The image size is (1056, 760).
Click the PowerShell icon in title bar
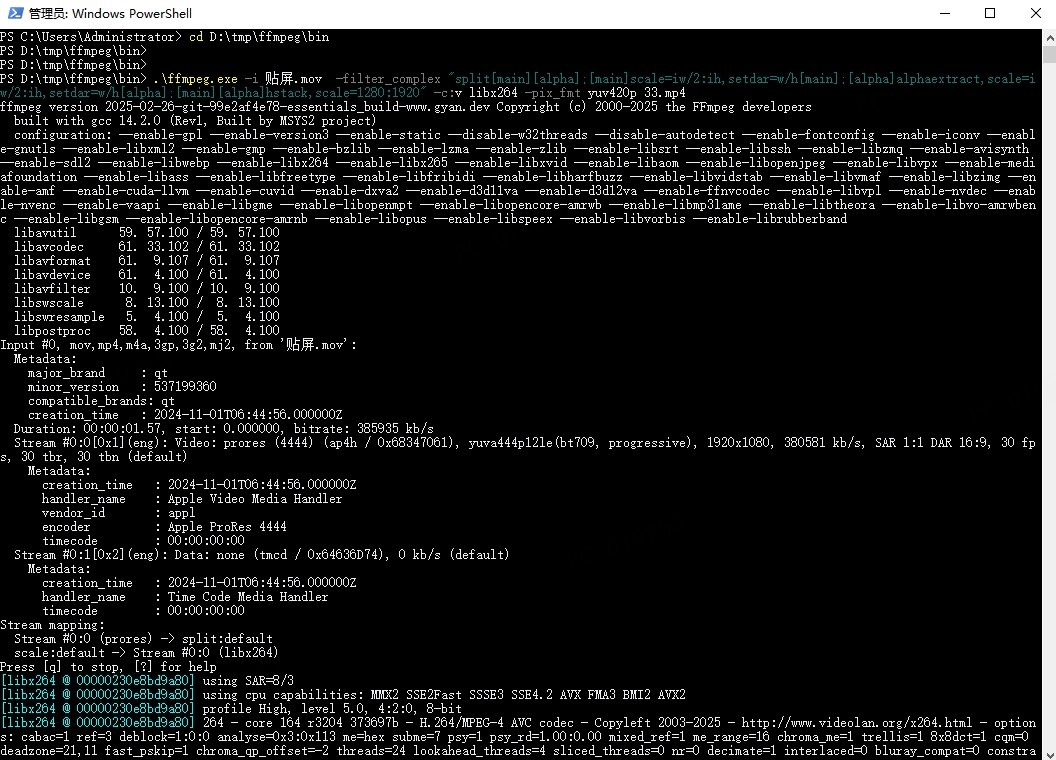(x=15, y=13)
